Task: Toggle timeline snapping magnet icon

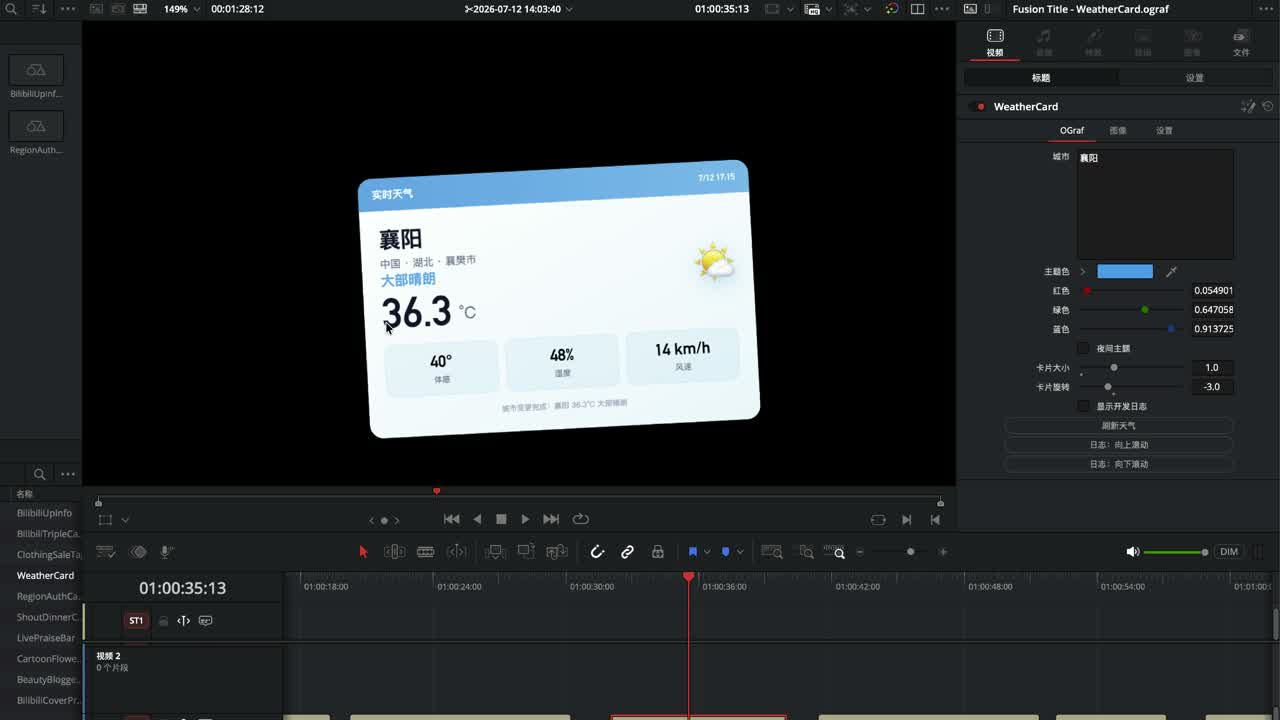Action: tap(597, 552)
